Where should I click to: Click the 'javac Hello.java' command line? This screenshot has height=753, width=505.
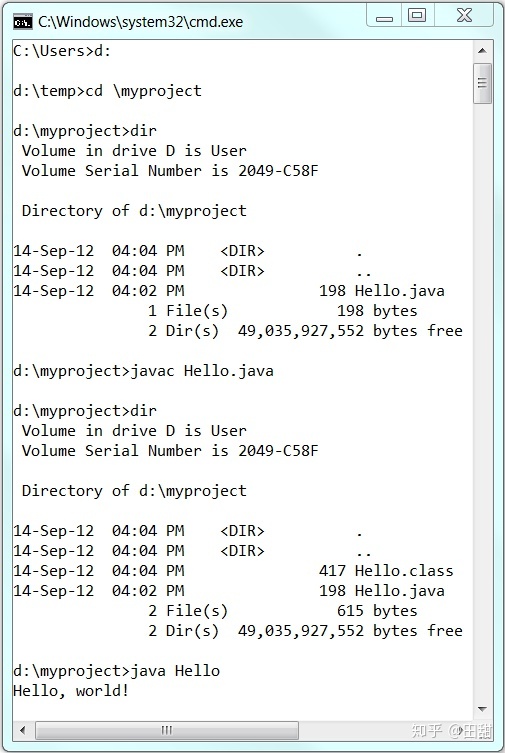[143, 371]
